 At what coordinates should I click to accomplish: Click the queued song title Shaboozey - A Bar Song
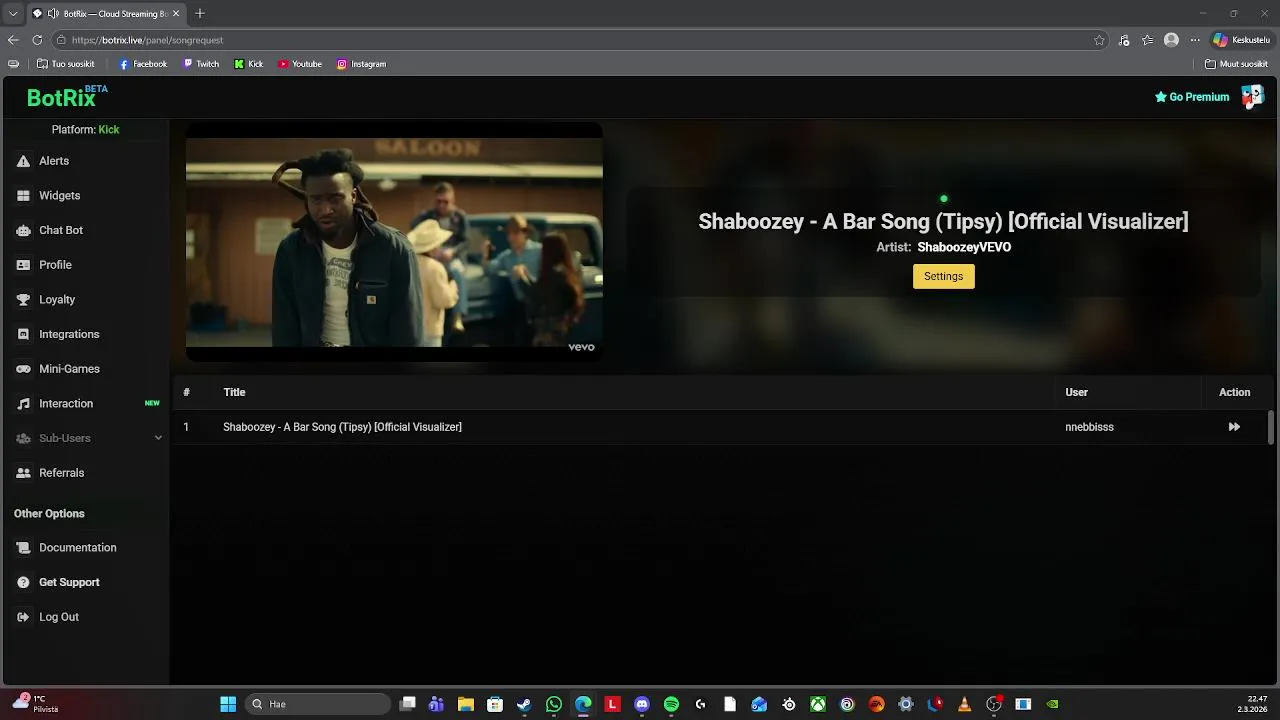click(342, 427)
